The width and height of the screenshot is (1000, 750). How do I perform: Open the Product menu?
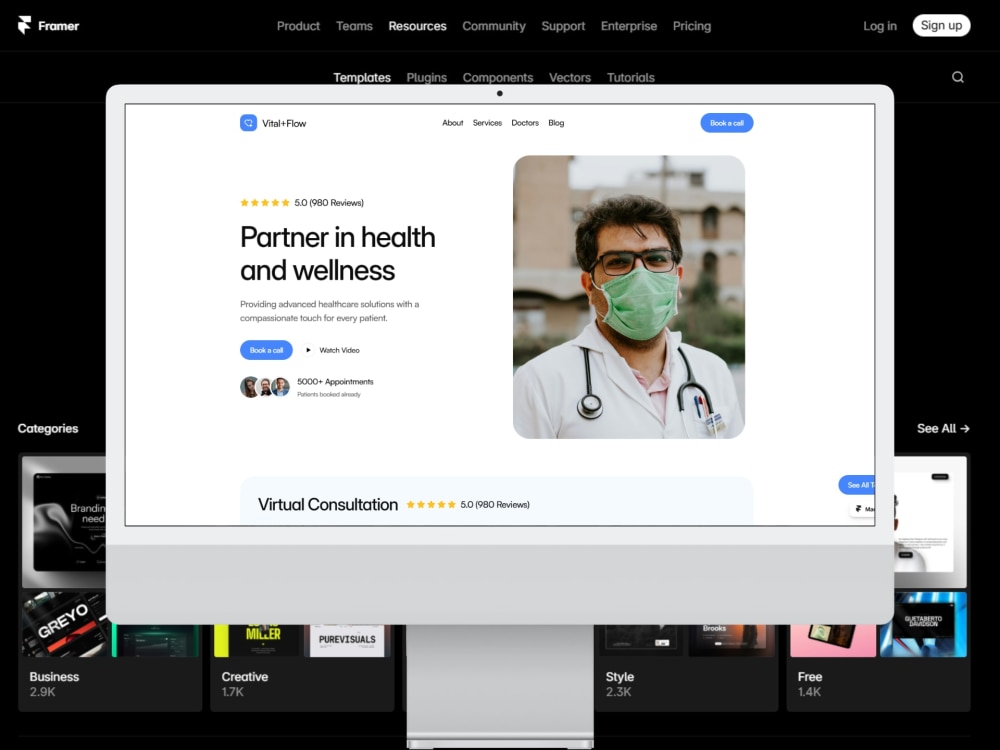pyautogui.click(x=298, y=26)
